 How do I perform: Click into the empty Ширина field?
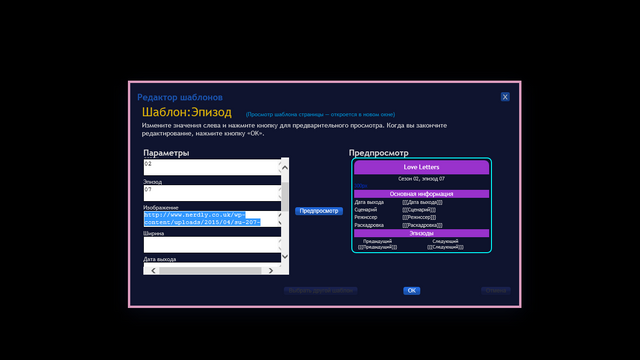212,244
